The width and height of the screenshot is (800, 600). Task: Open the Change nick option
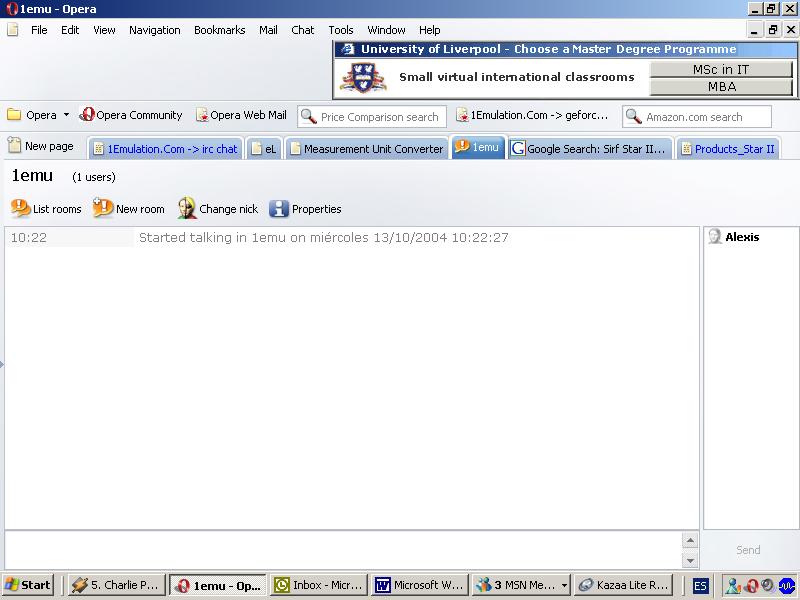(x=218, y=209)
